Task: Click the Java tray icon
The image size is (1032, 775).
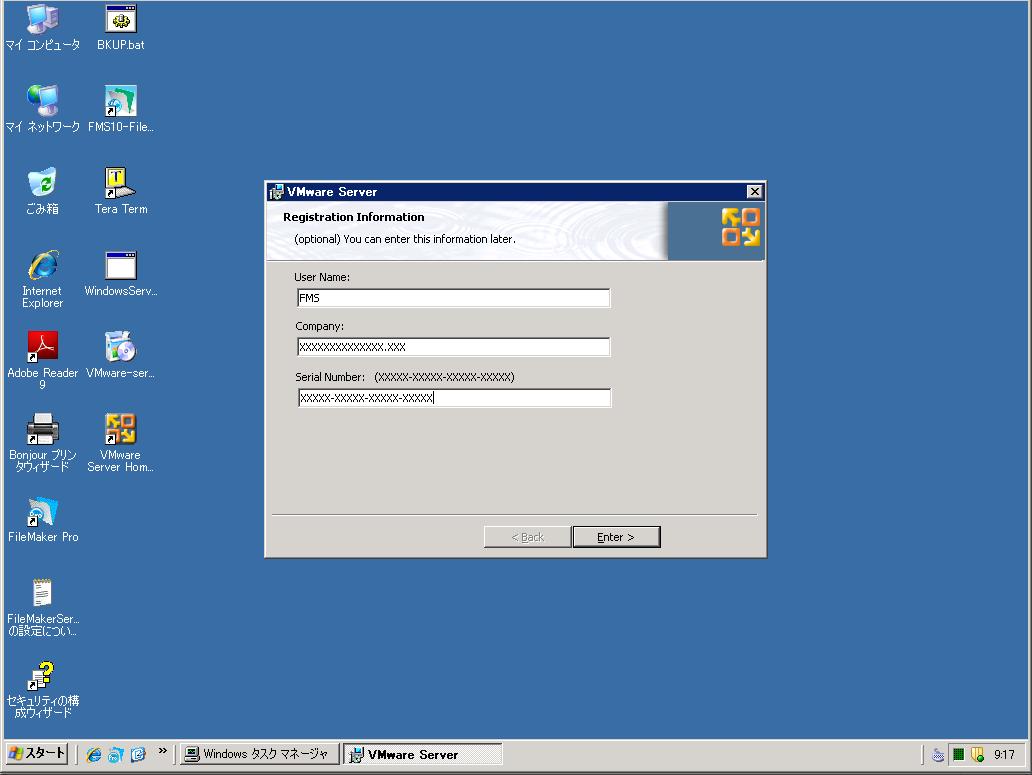Action: pos(939,755)
